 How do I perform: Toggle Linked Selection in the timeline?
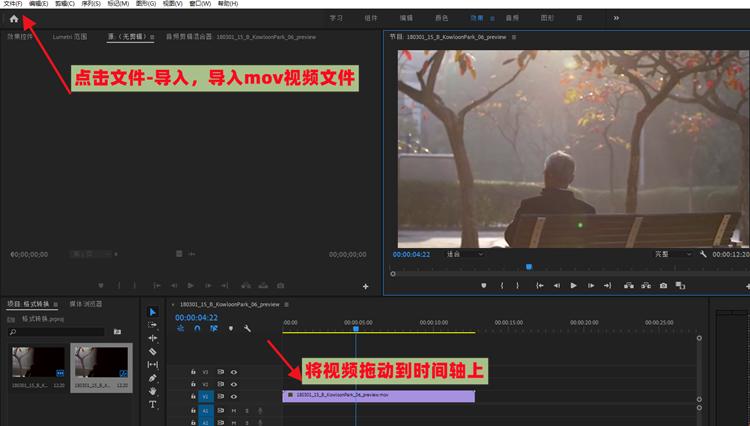pyautogui.click(x=214, y=328)
